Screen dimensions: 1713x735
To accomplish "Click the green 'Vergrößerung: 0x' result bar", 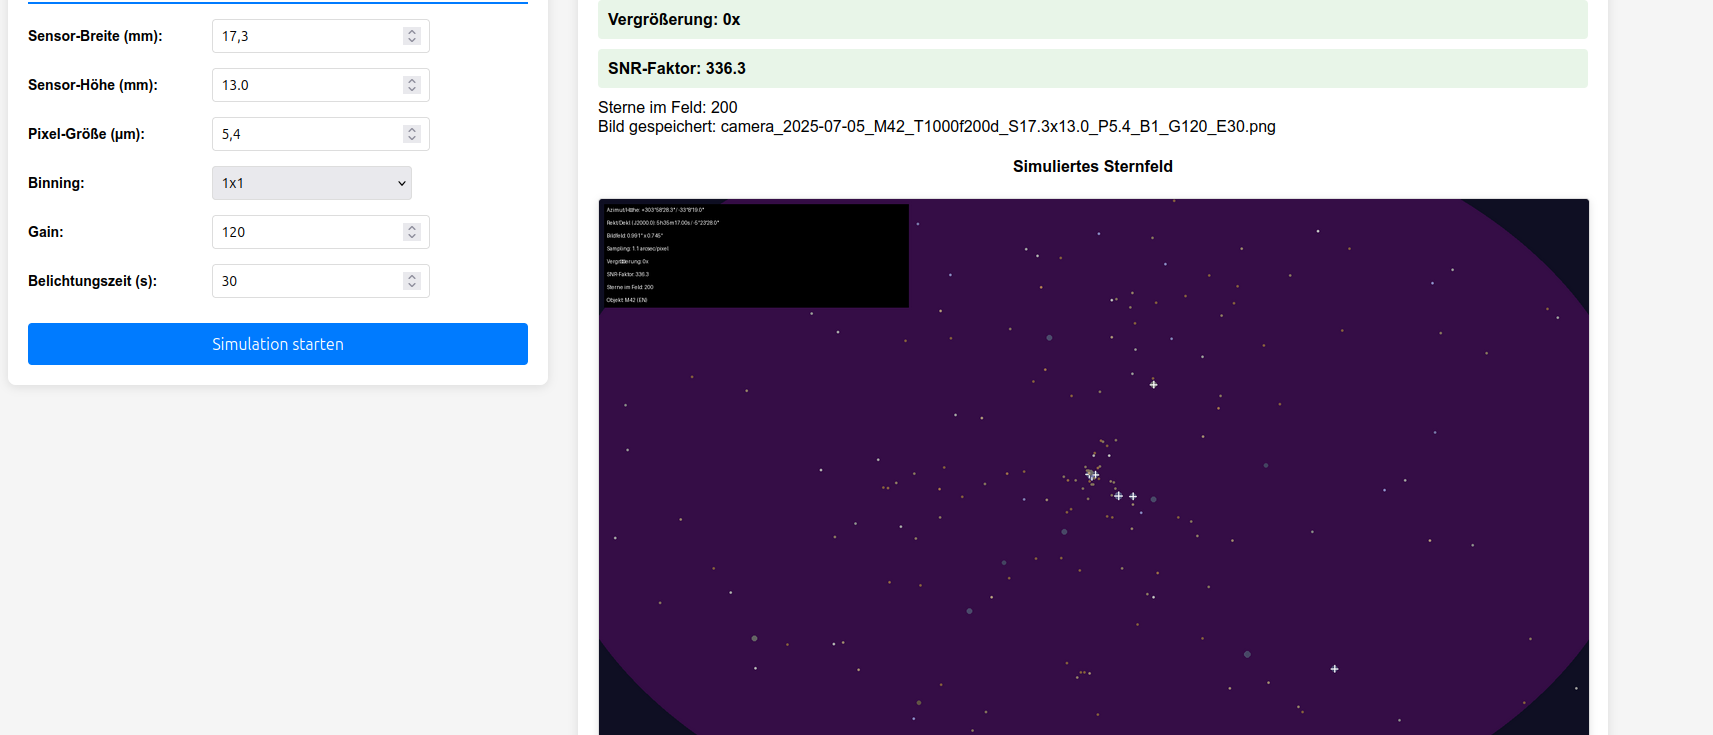I will [x=1093, y=20].
